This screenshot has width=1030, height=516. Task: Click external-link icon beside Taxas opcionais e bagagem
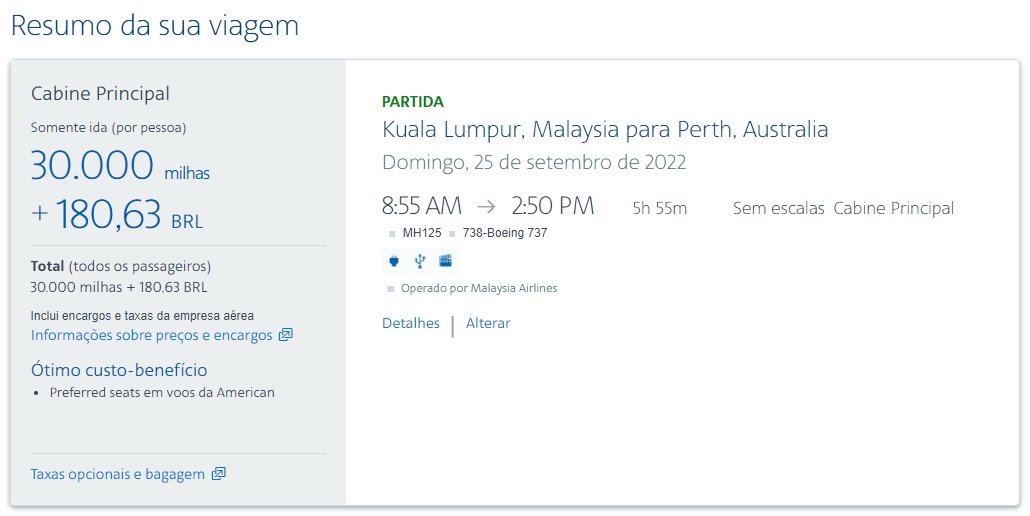[219, 473]
